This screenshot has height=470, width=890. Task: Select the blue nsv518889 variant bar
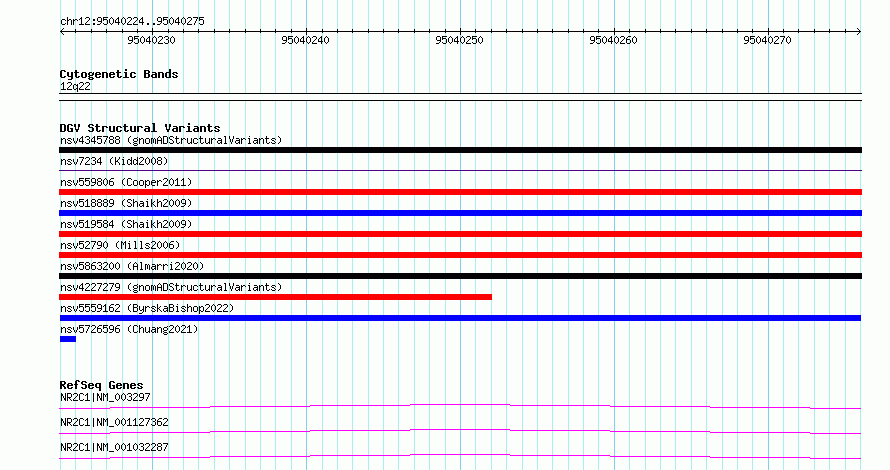(x=460, y=213)
